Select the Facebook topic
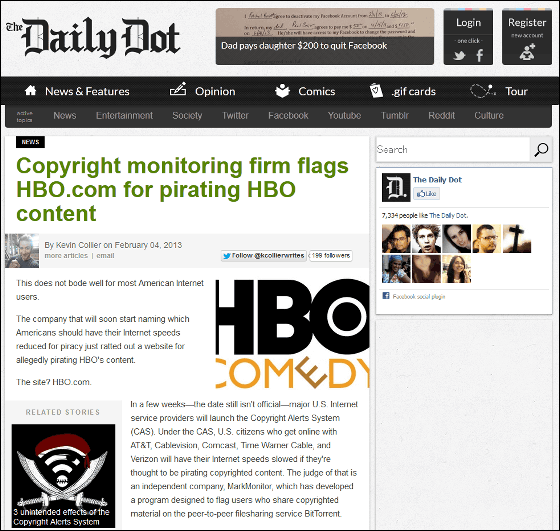This screenshot has height=531, width=560. (288, 115)
